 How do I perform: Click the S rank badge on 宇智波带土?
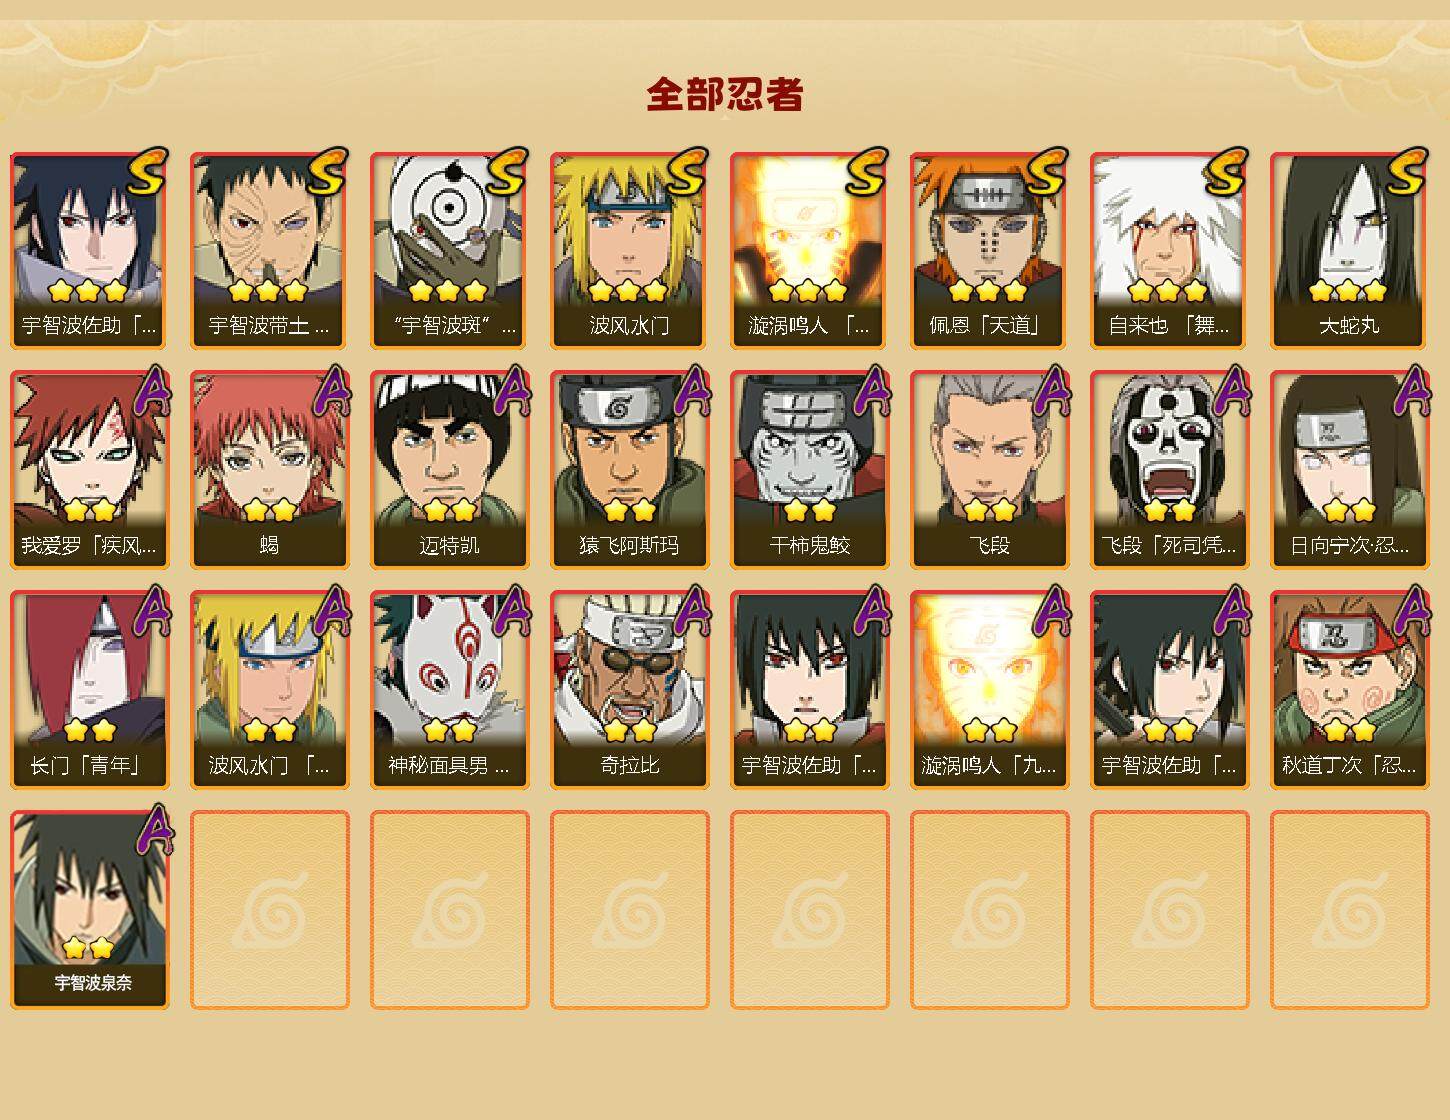327,170
